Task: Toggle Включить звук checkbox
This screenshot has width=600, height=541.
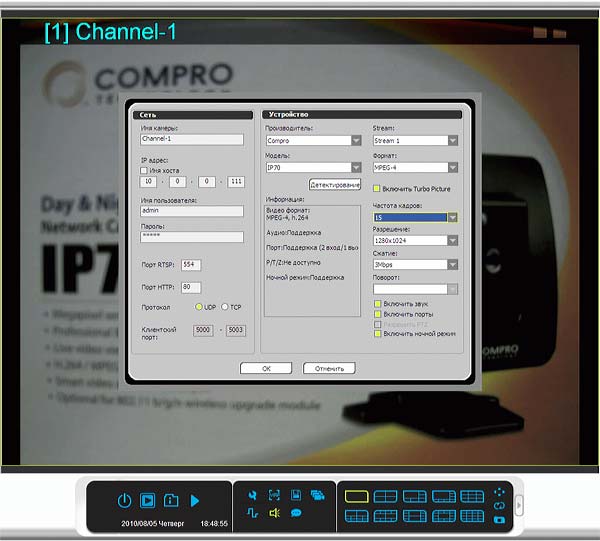Action: point(378,304)
